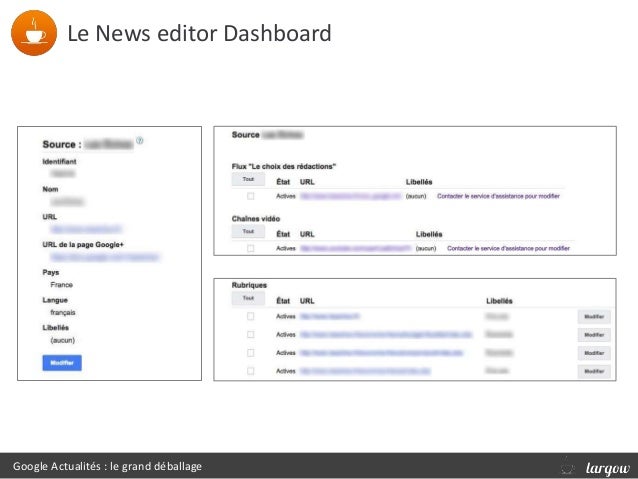Check the second Rubriques row checkbox
The height and width of the screenshot is (479, 638).
(251, 335)
